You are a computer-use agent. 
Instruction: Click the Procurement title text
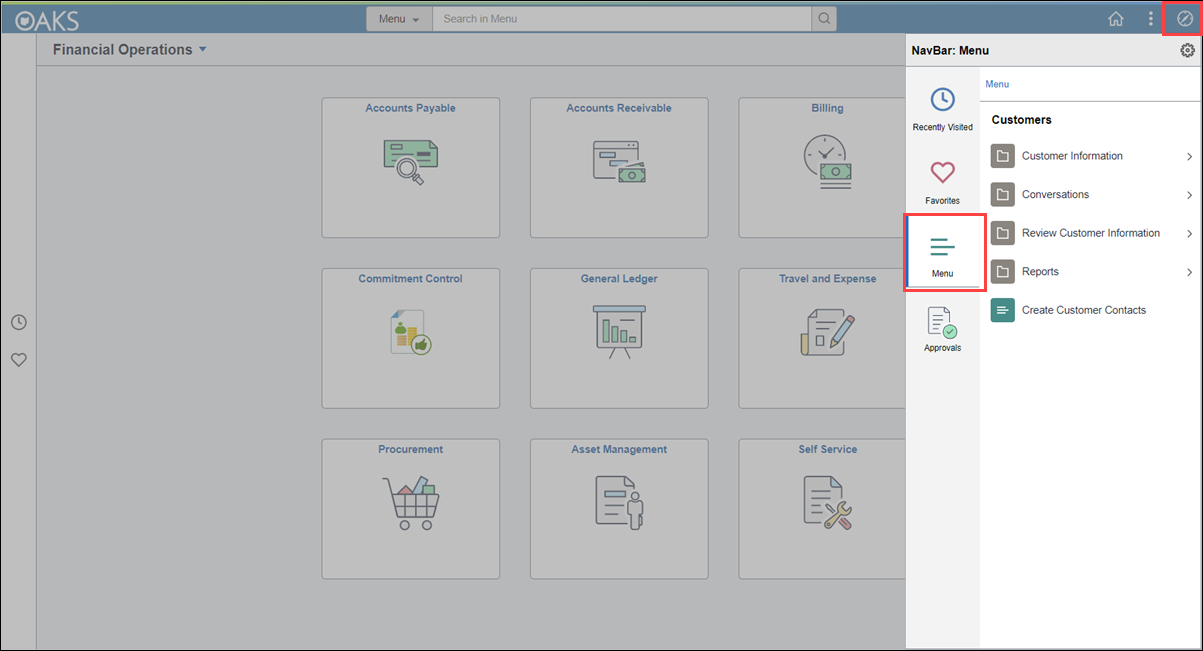[410, 450]
